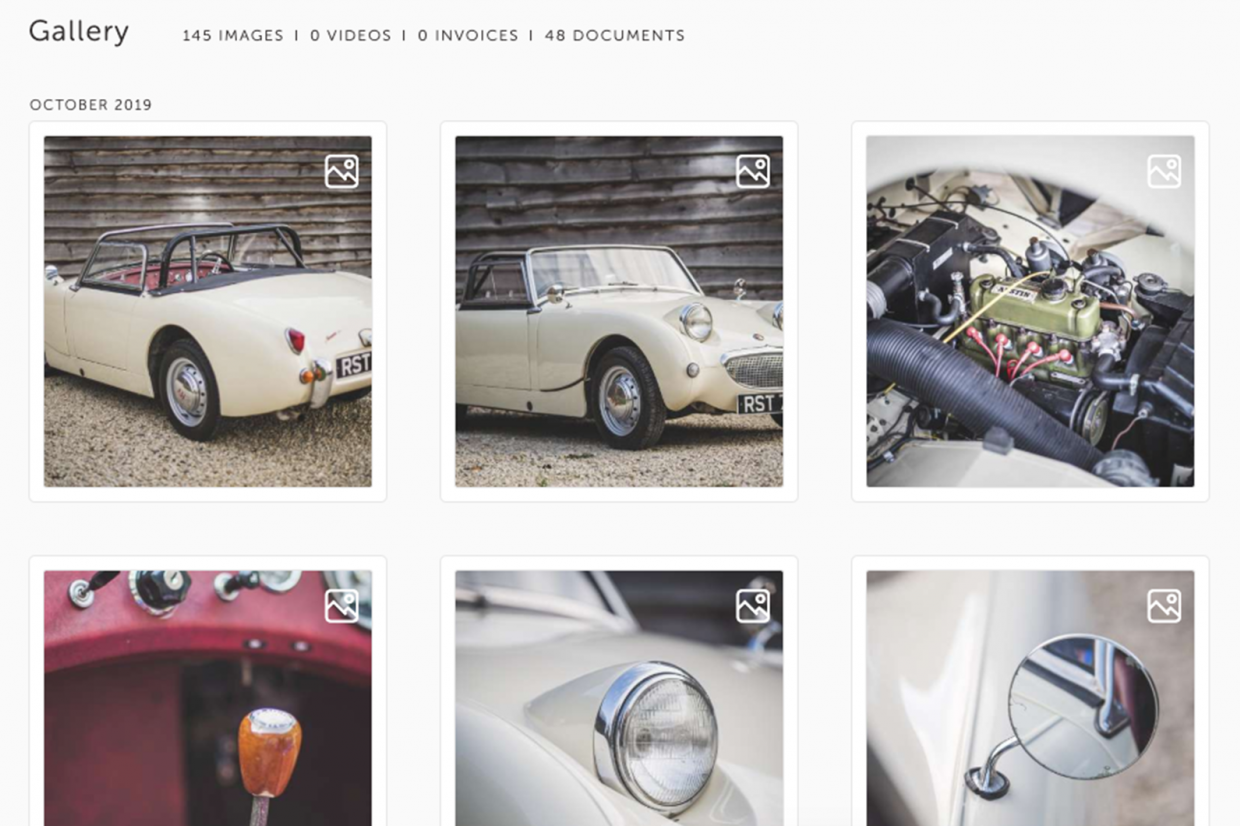Image resolution: width=1240 pixels, height=826 pixels.
Task: Open the green engine bay thumbnail
Action: click(x=1030, y=311)
